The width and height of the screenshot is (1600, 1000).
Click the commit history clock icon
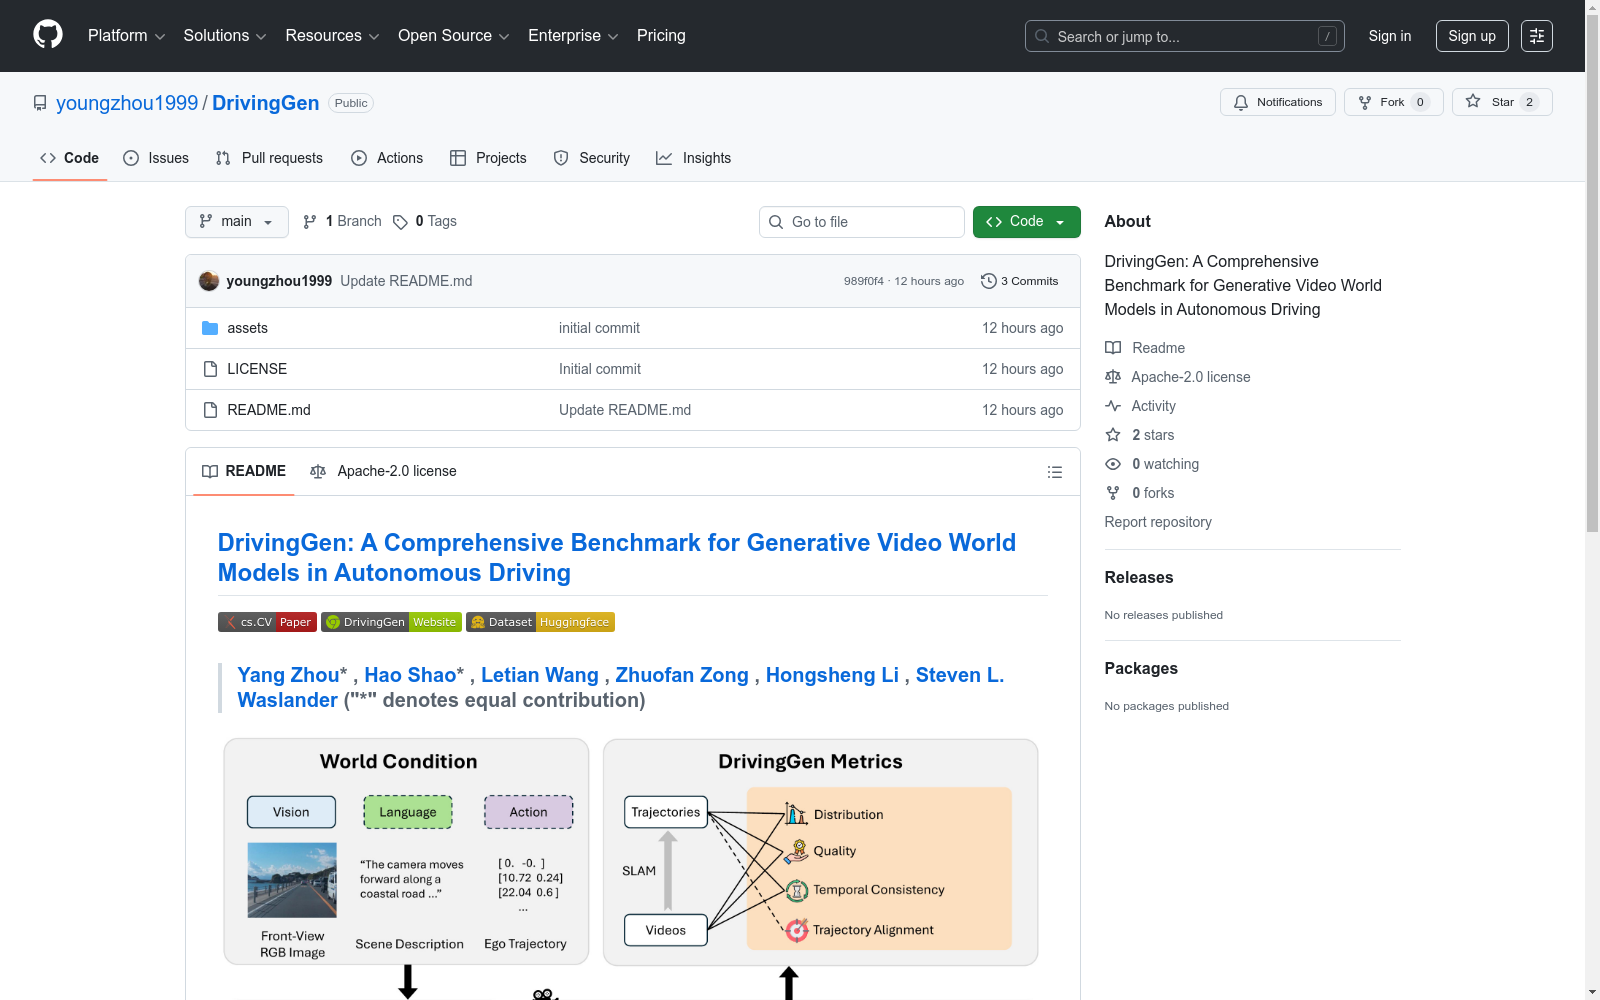coord(989,281)
